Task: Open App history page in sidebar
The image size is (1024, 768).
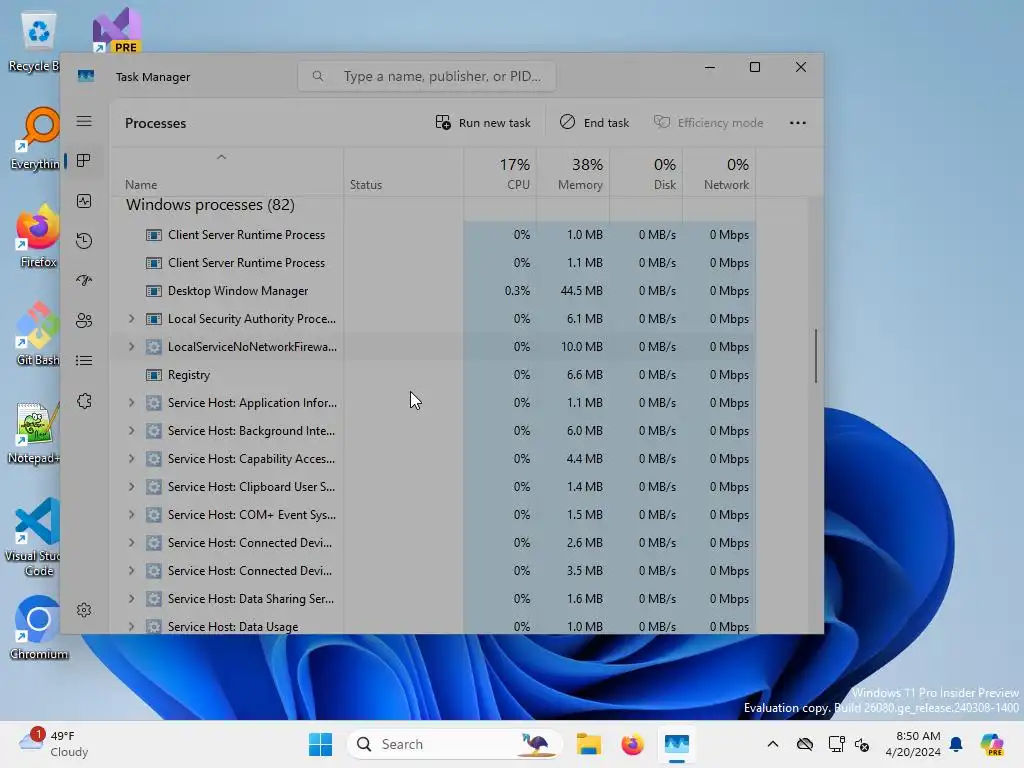Action: (84, 241)
